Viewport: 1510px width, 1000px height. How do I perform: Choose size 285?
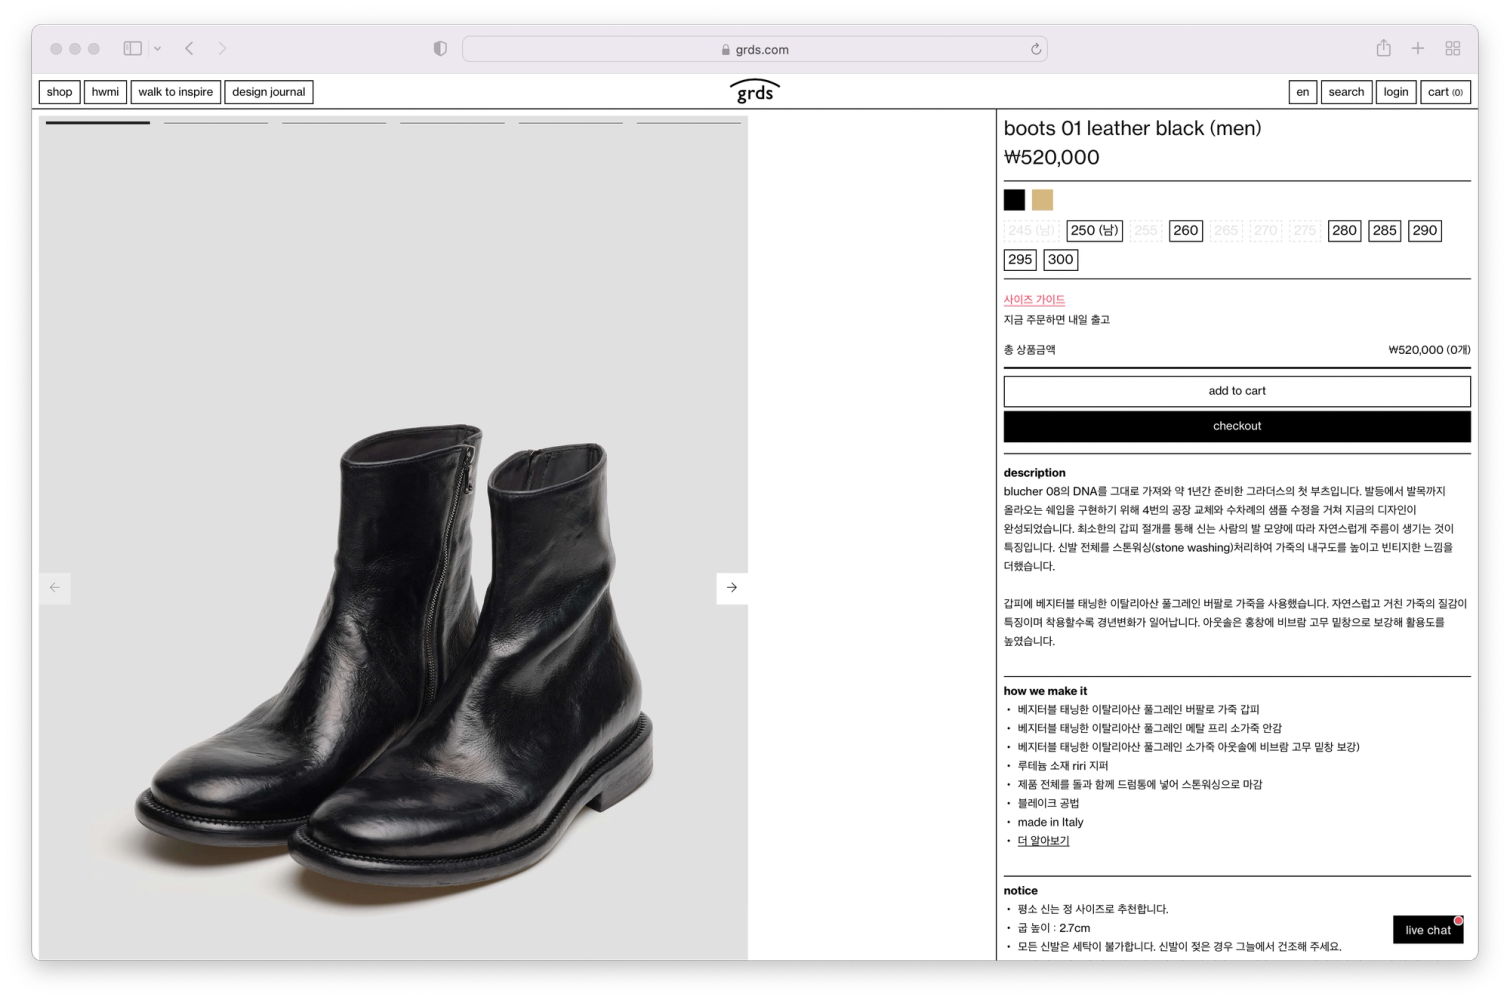1385,231
